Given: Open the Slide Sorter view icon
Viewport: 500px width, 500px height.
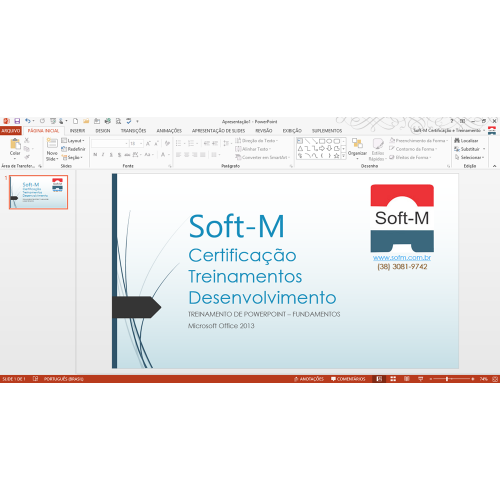Looking at the screenshot, I should 393,379.
